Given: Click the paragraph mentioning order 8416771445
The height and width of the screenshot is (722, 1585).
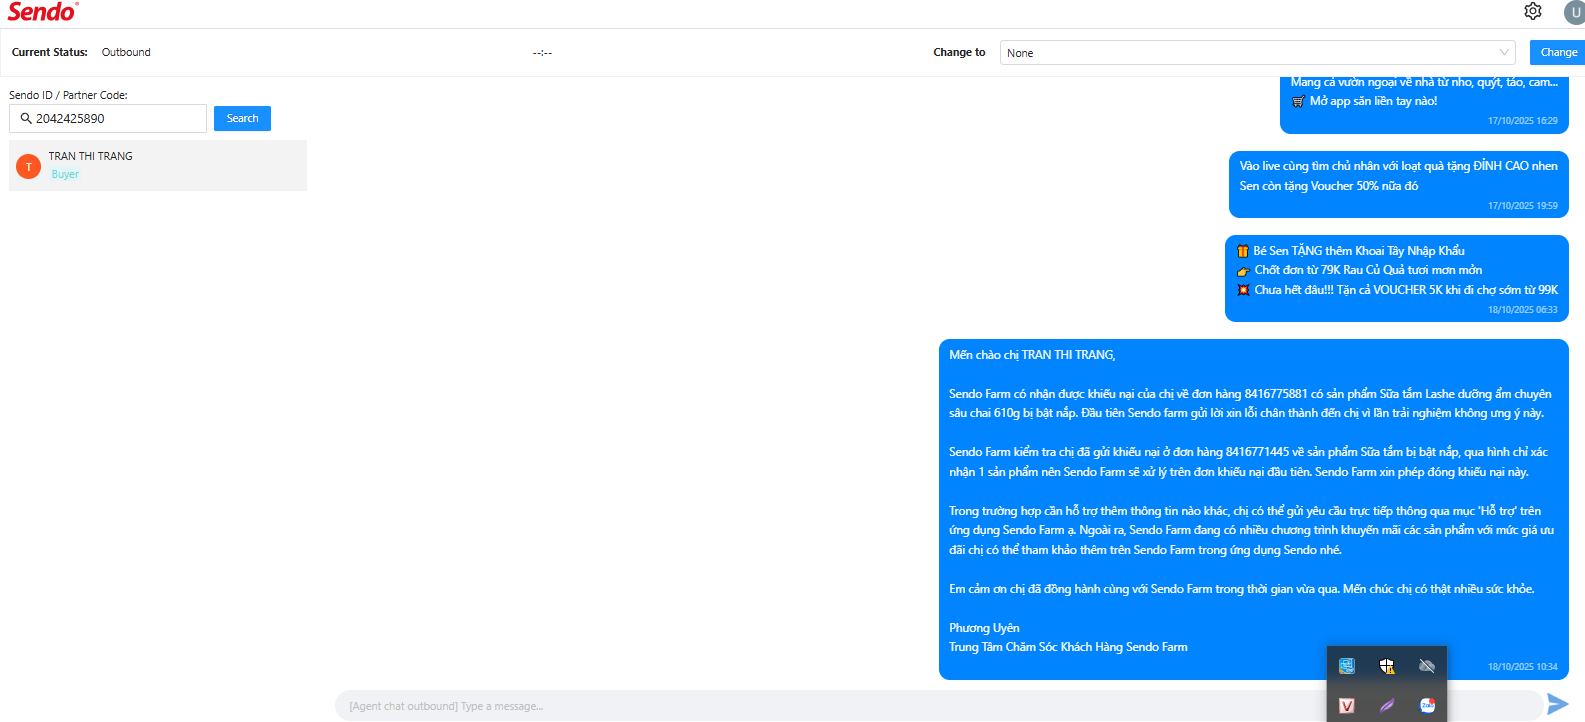Looking at the screenshot, I should 1248,462.
